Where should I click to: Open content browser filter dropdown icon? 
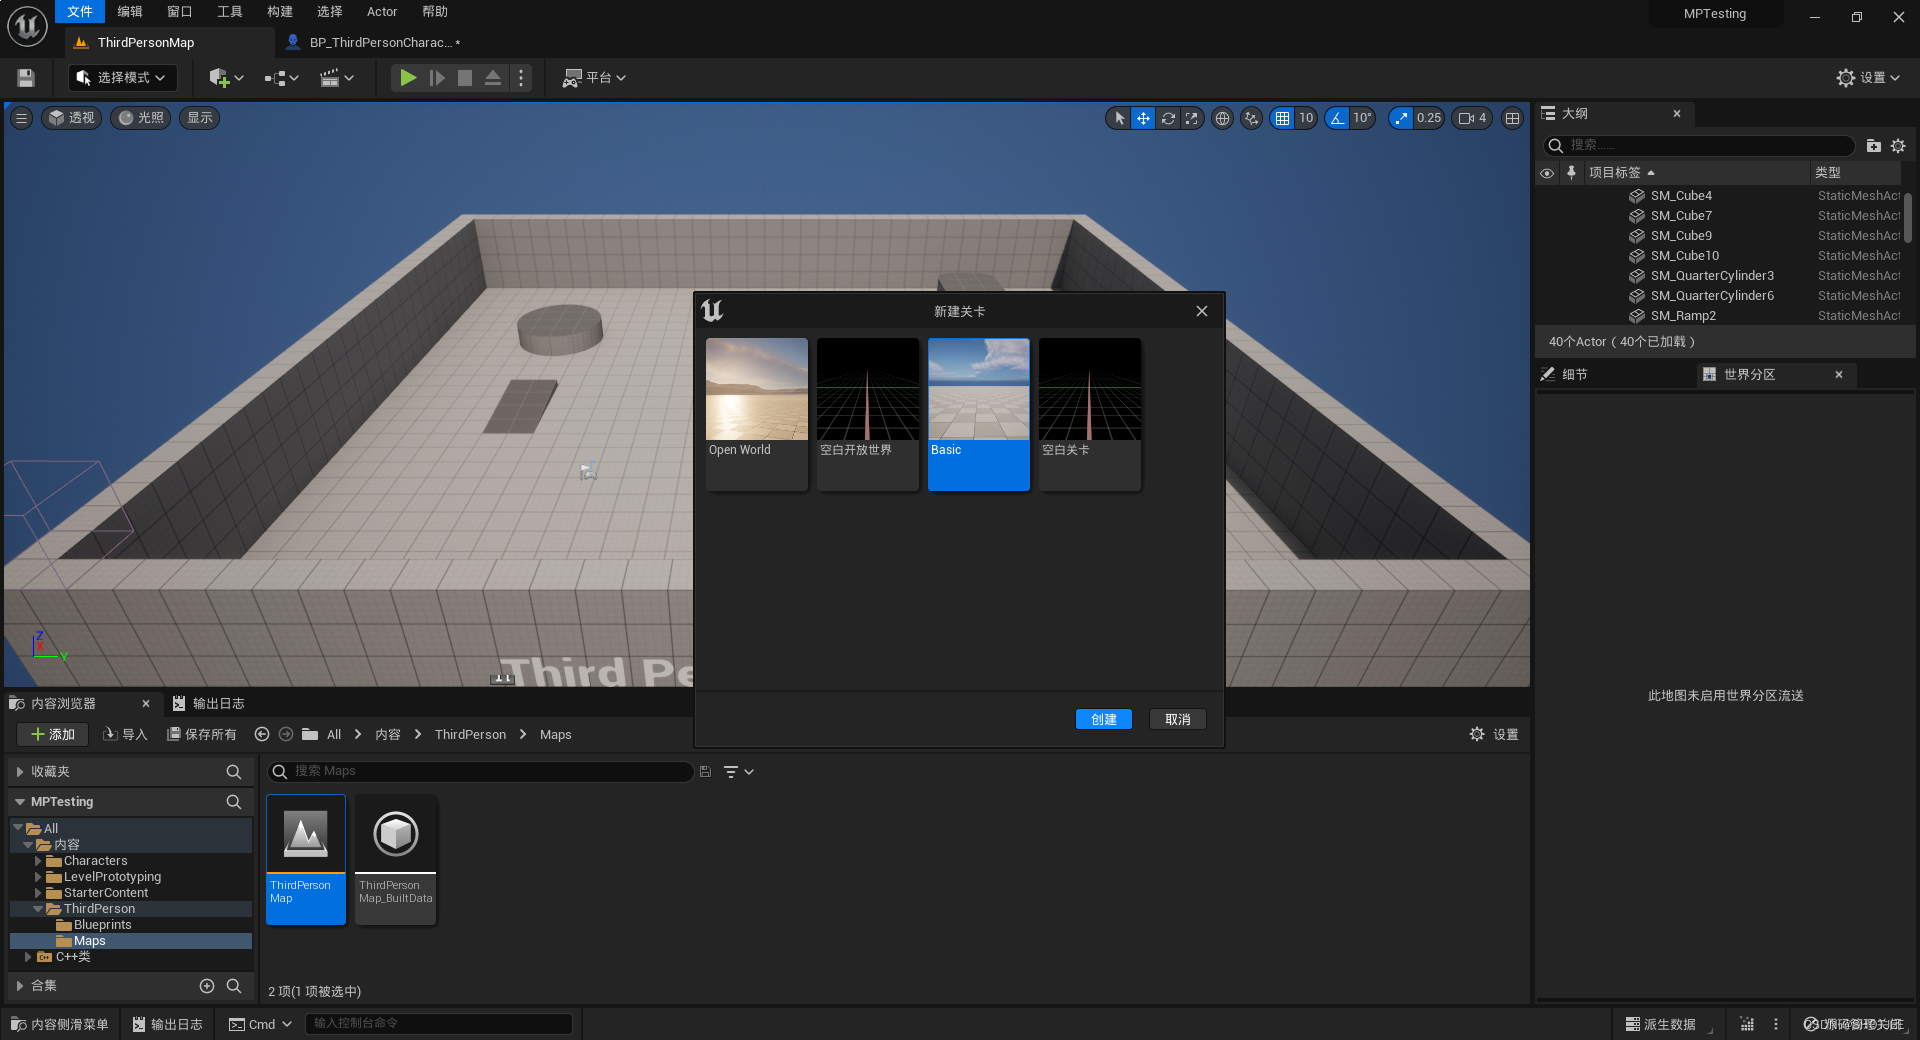(738, 772)
